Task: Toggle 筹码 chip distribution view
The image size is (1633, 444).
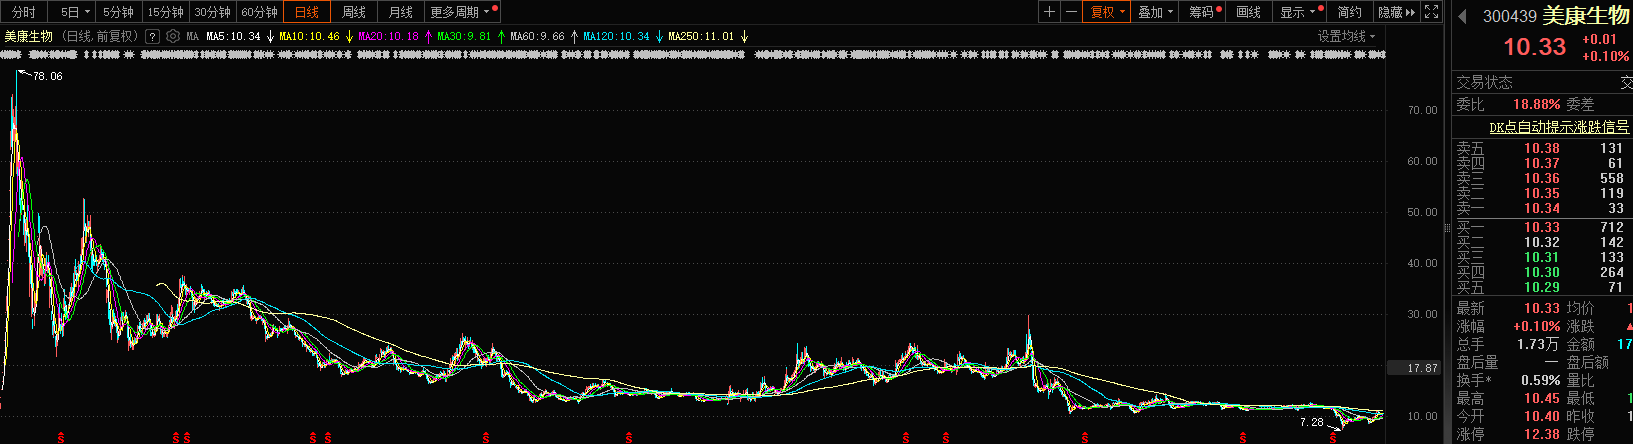Action: [1202, 12]
